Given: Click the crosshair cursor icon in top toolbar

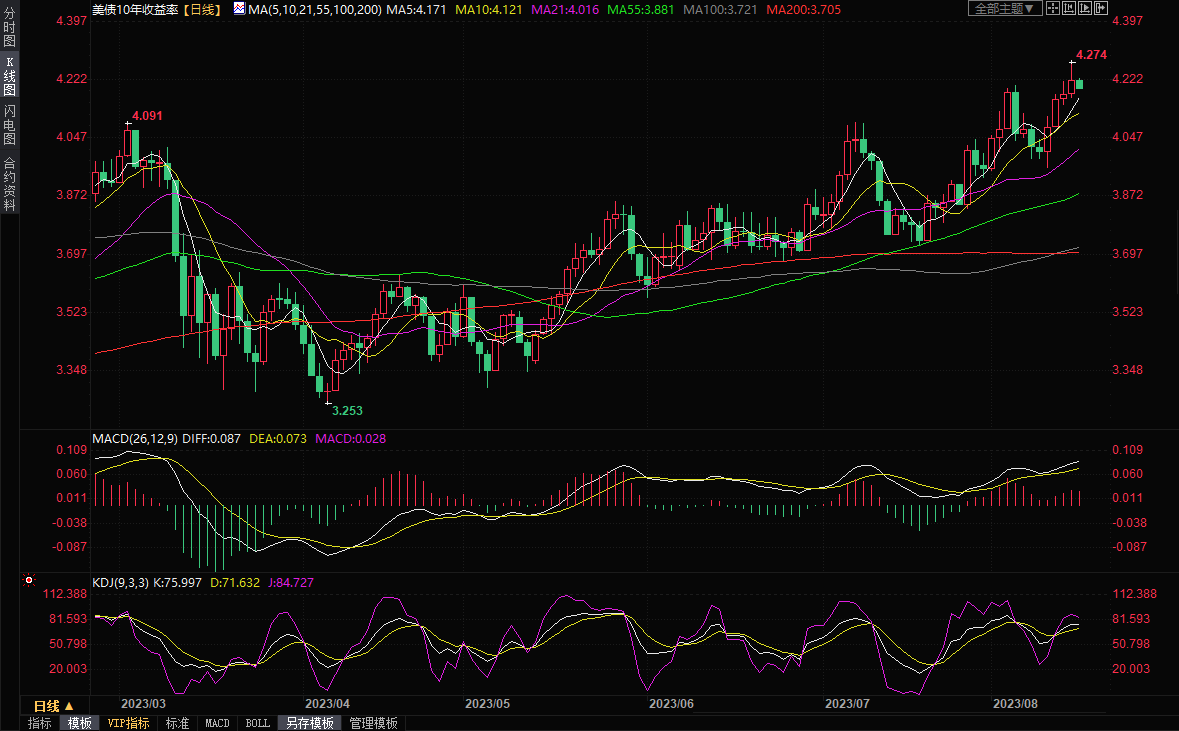Looking at the screenshot, I should pos(1052,8).
